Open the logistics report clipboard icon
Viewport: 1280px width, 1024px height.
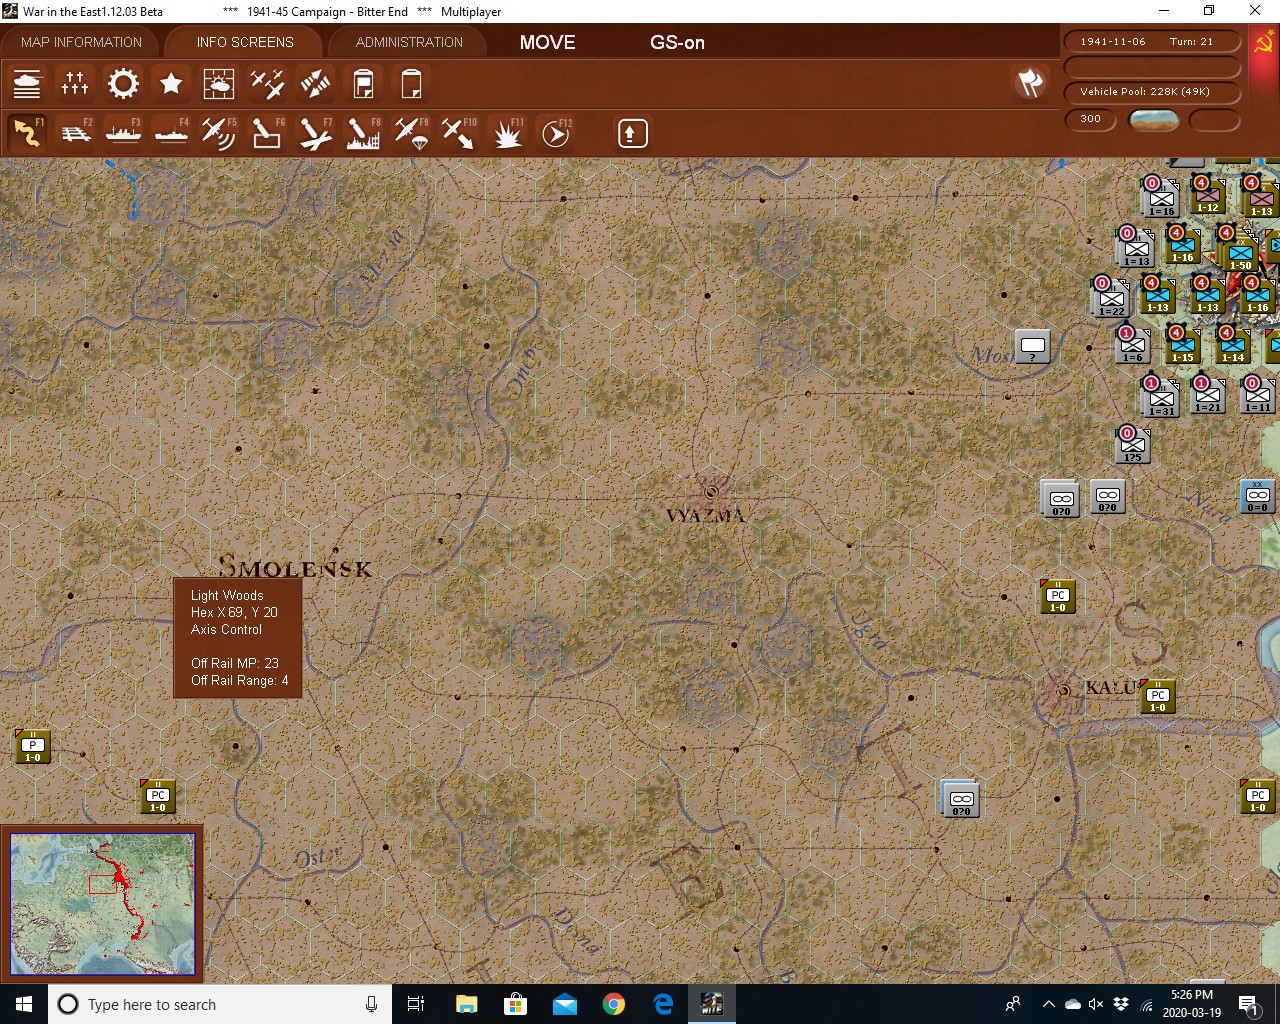(363, 84)
